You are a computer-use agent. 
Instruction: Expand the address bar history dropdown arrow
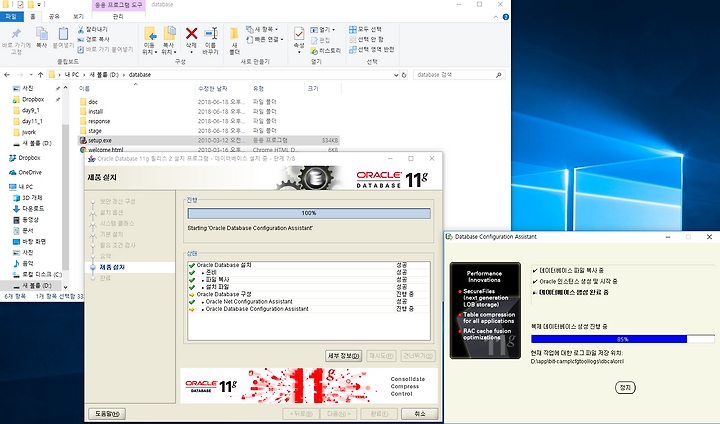click(x=396, y=75)
